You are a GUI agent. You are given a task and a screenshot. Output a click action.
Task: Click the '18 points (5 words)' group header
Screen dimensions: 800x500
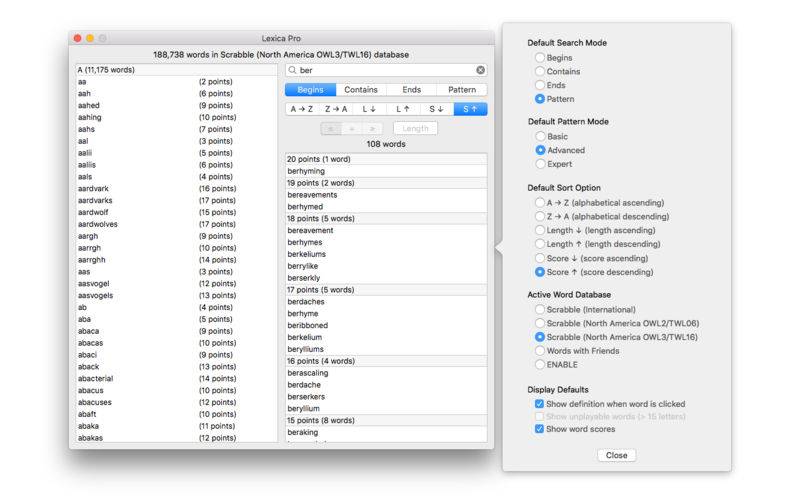pos(386,218)
